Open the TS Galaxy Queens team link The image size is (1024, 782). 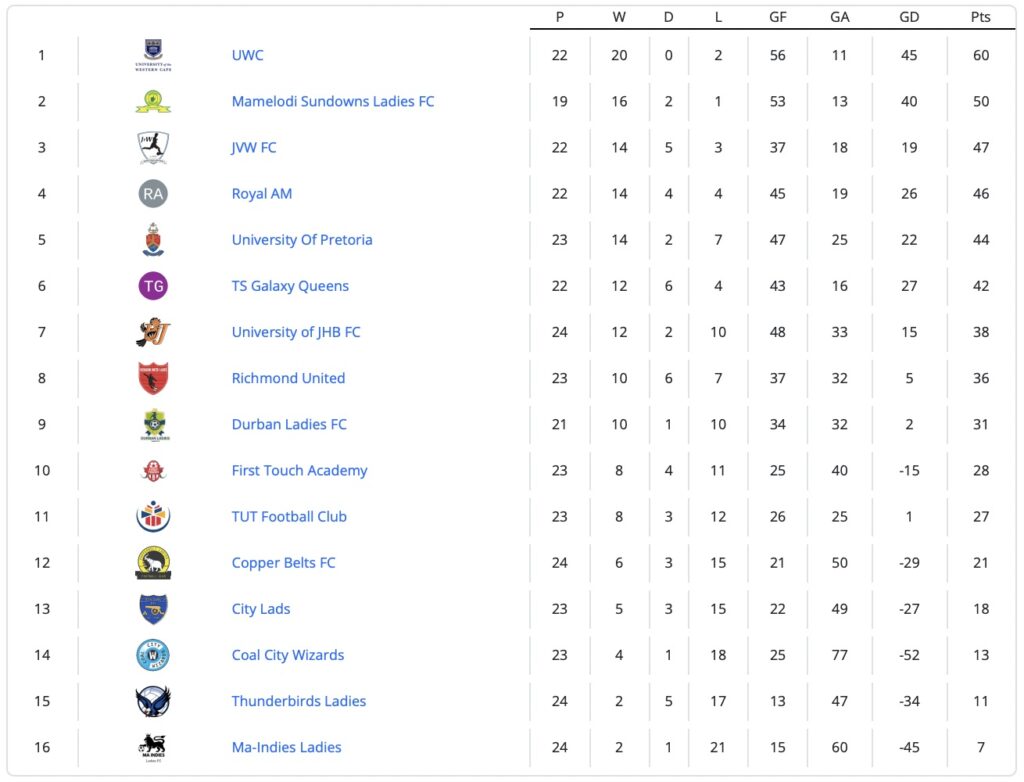click(290, 286)
